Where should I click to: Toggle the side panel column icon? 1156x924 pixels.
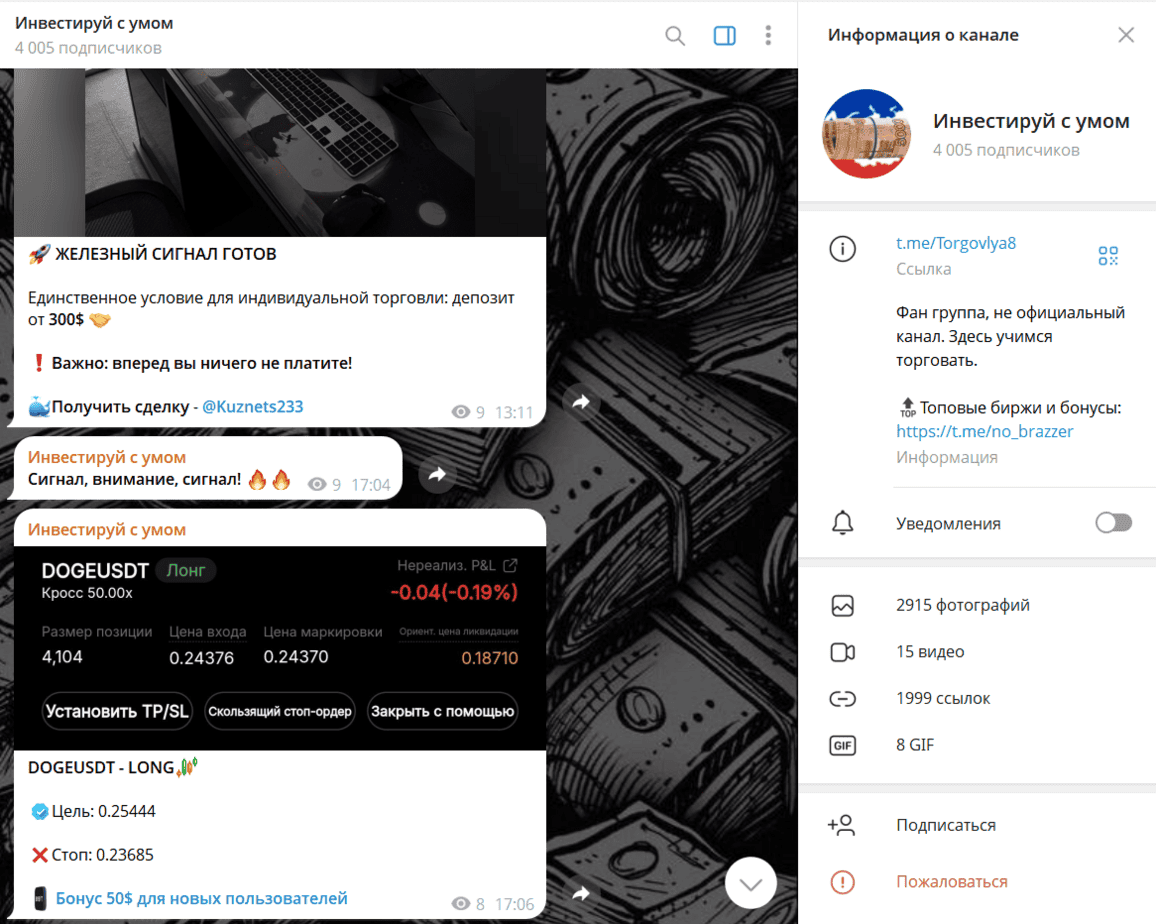[724, 36]
